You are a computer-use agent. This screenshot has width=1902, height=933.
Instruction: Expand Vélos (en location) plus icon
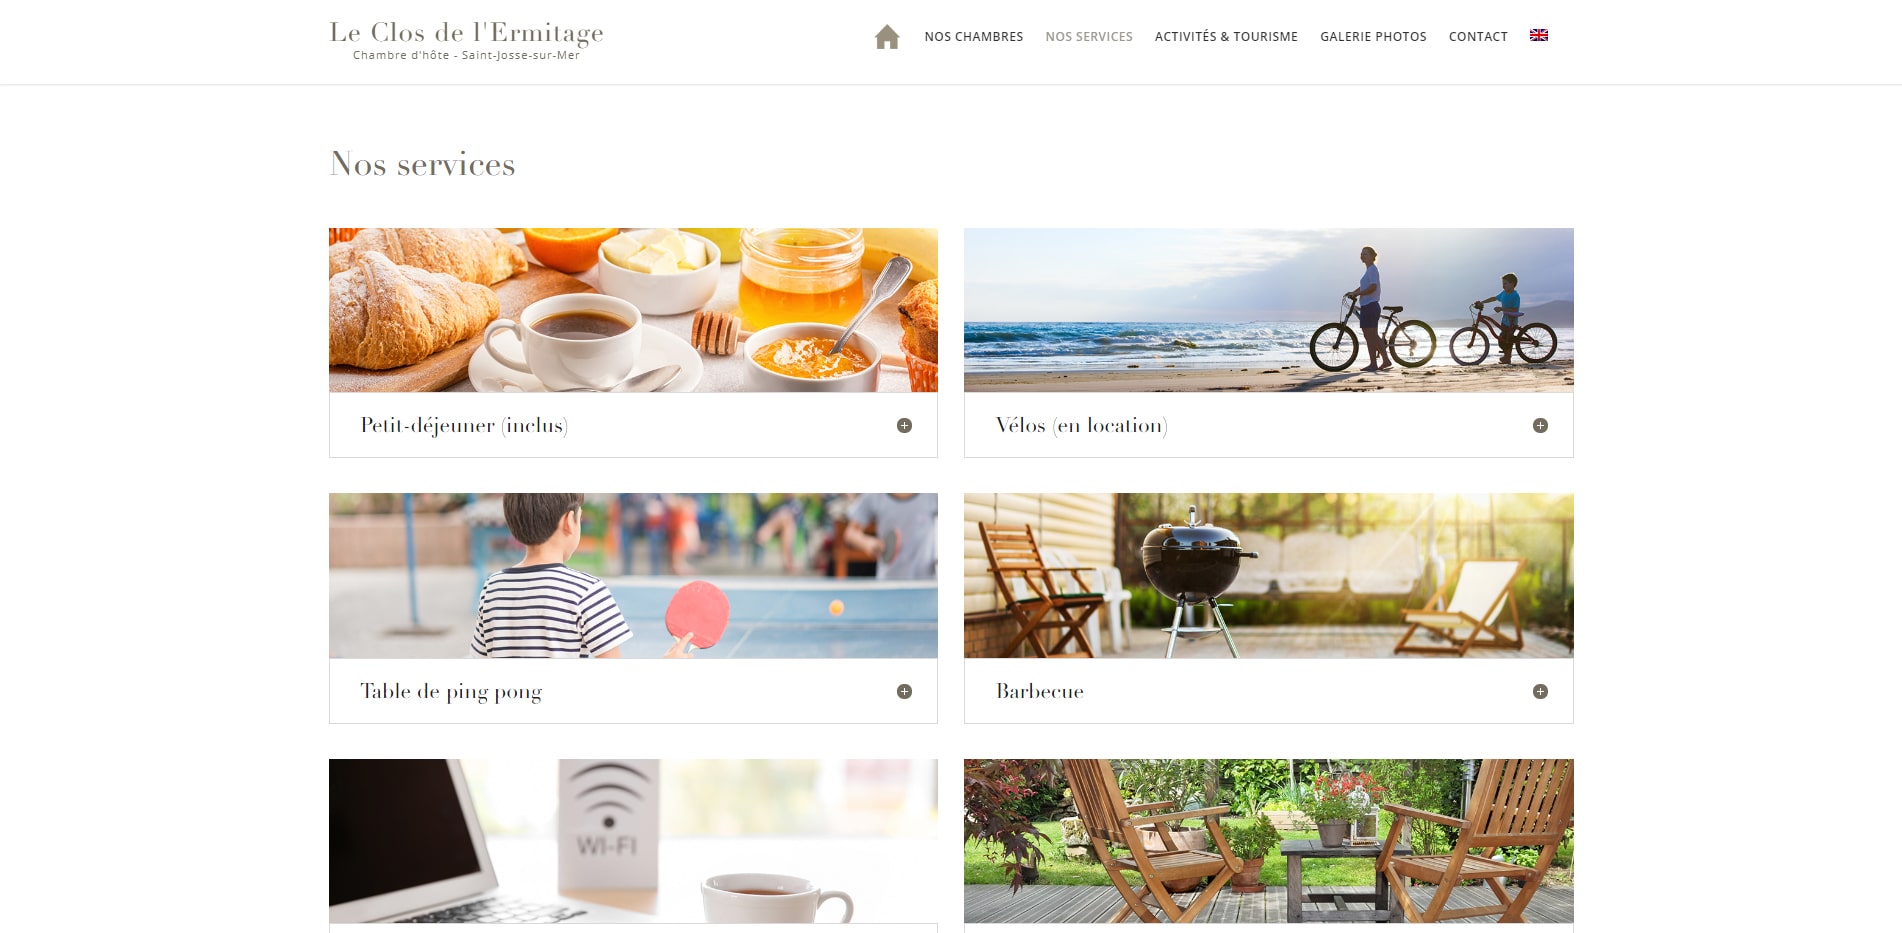[1540, 425]
